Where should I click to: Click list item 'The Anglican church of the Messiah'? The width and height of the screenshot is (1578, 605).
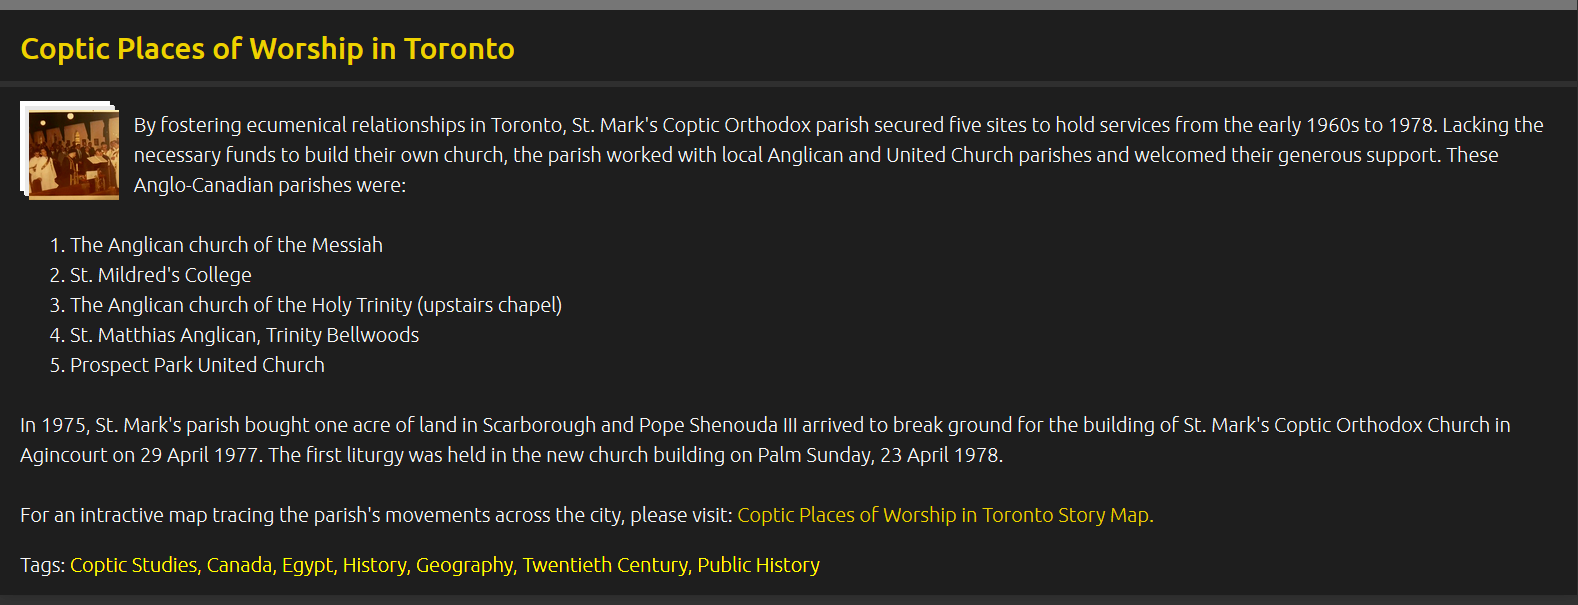point(226,245)
